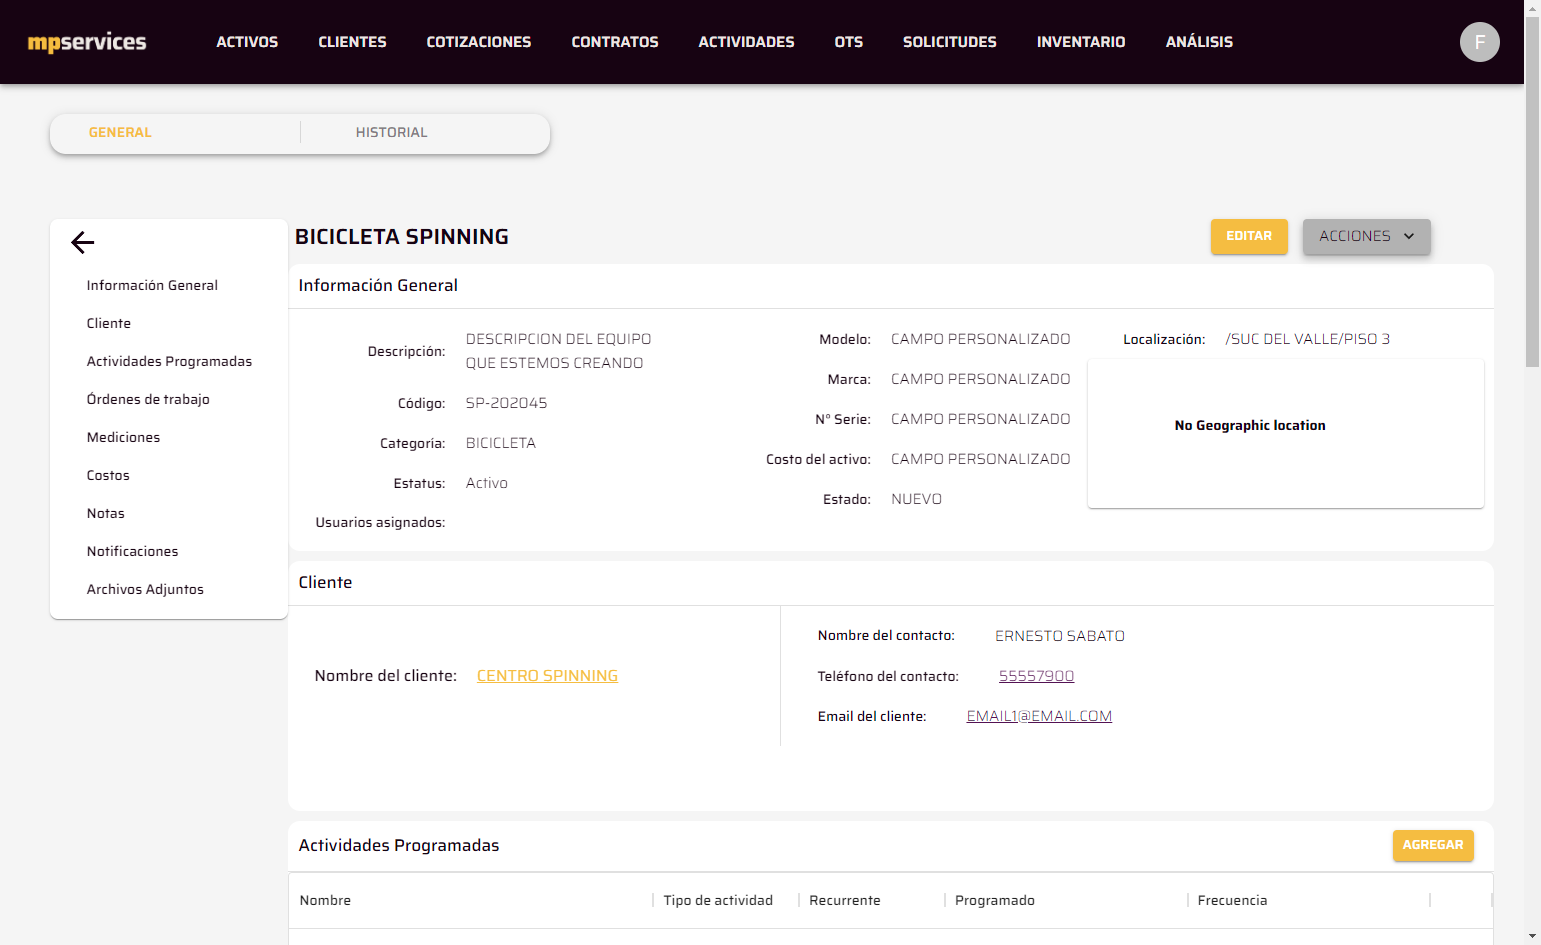This screenshot has width=1541, height=945.
Task: Expand the ACCIONES dropdown
Action: point(1366,236)
